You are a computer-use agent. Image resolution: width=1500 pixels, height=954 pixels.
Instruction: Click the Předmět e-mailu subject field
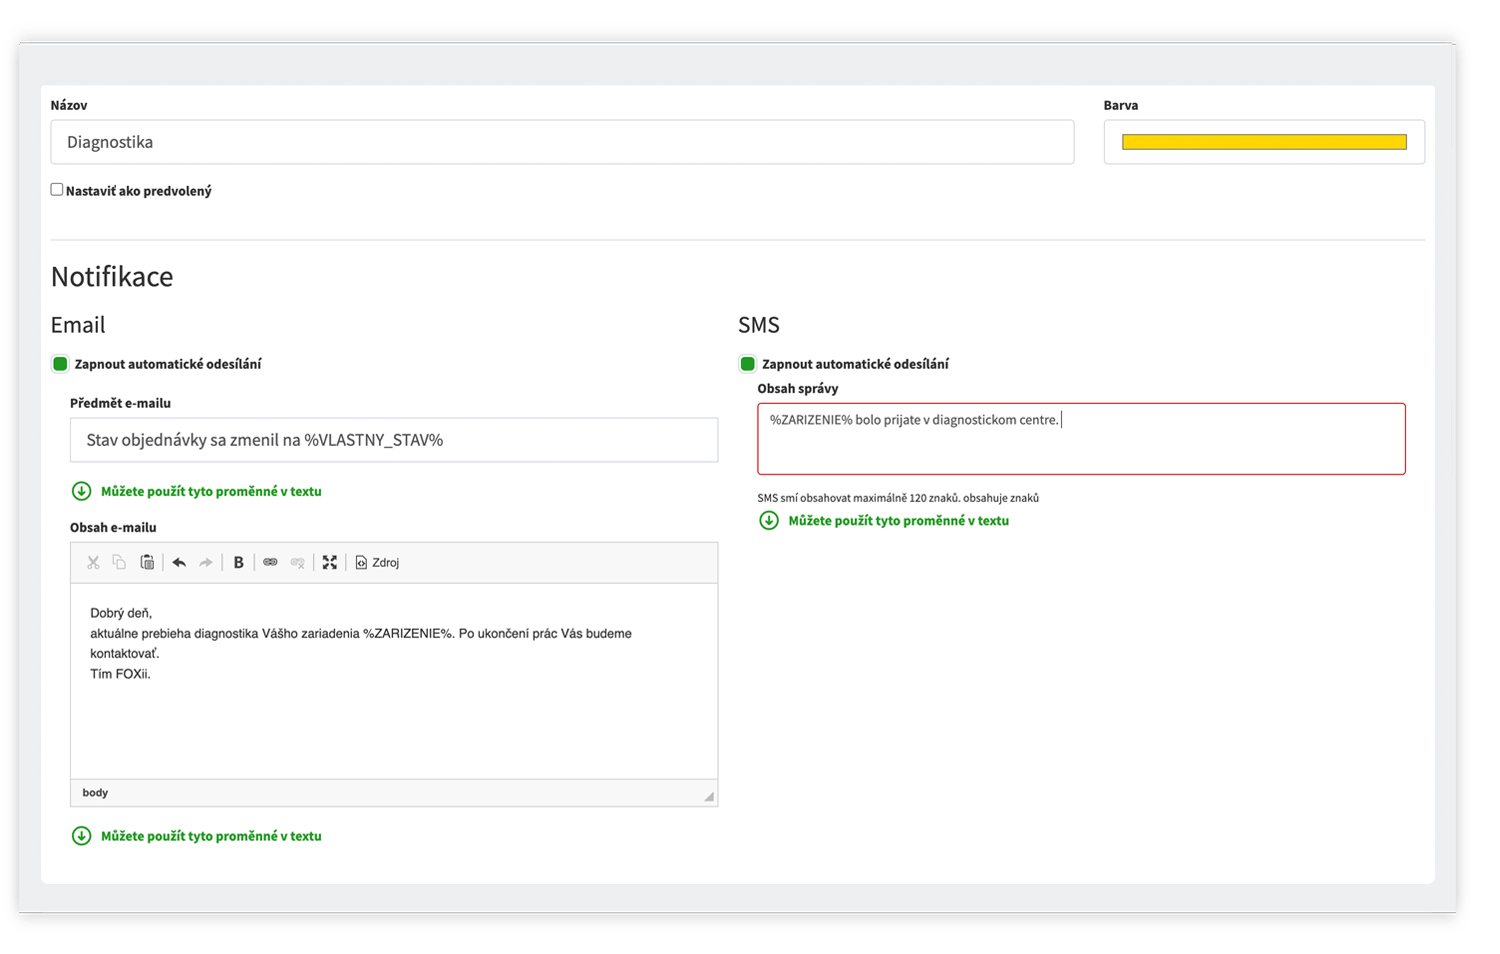pyautogui.click(x=394, y=440)
